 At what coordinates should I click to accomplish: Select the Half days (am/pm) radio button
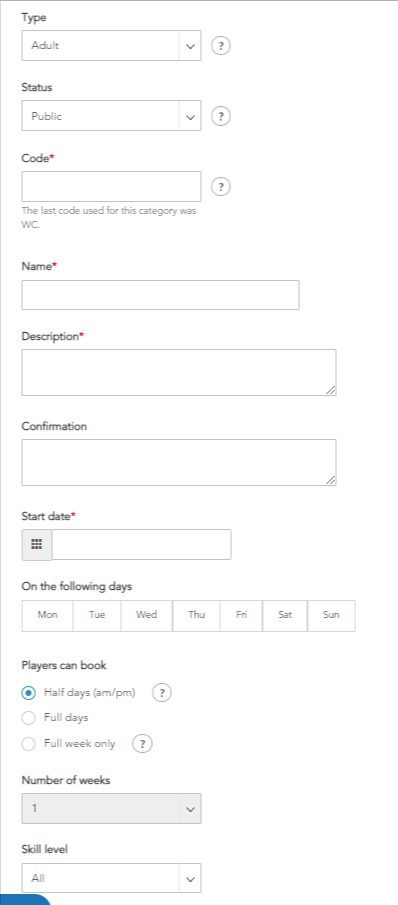tap(29, 693)
